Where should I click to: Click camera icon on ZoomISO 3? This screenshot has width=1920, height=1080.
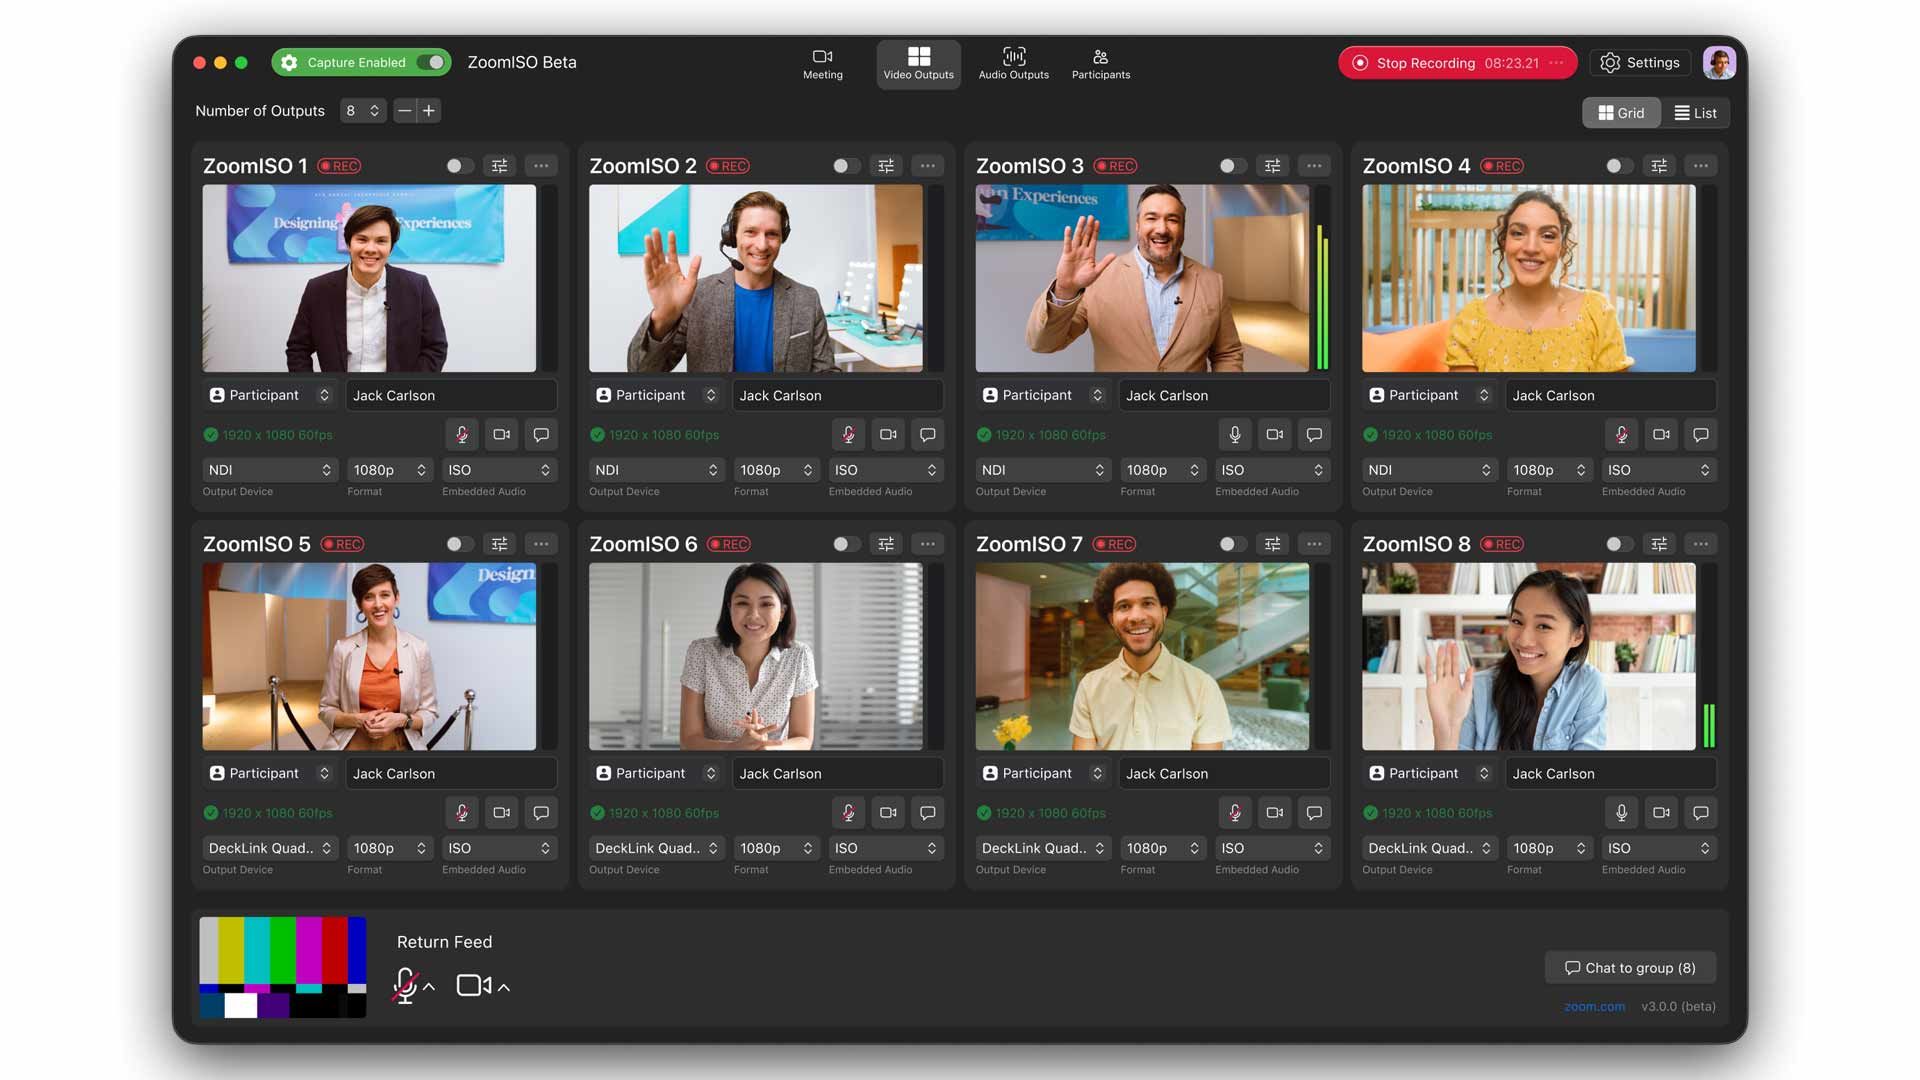[x=1275, y=435]
